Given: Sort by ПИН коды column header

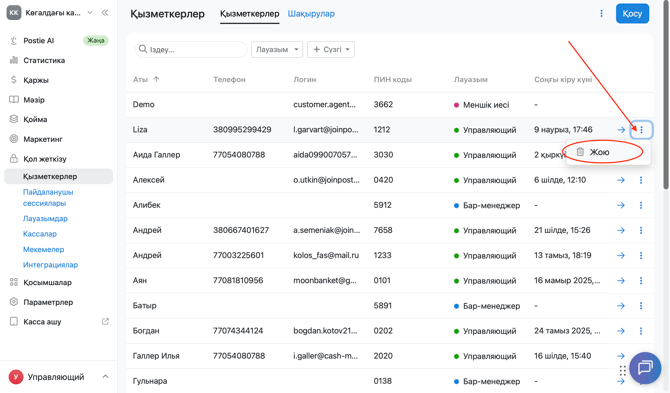Looking at the screenshot, I should pyautogui.click(x=393, y=79).
